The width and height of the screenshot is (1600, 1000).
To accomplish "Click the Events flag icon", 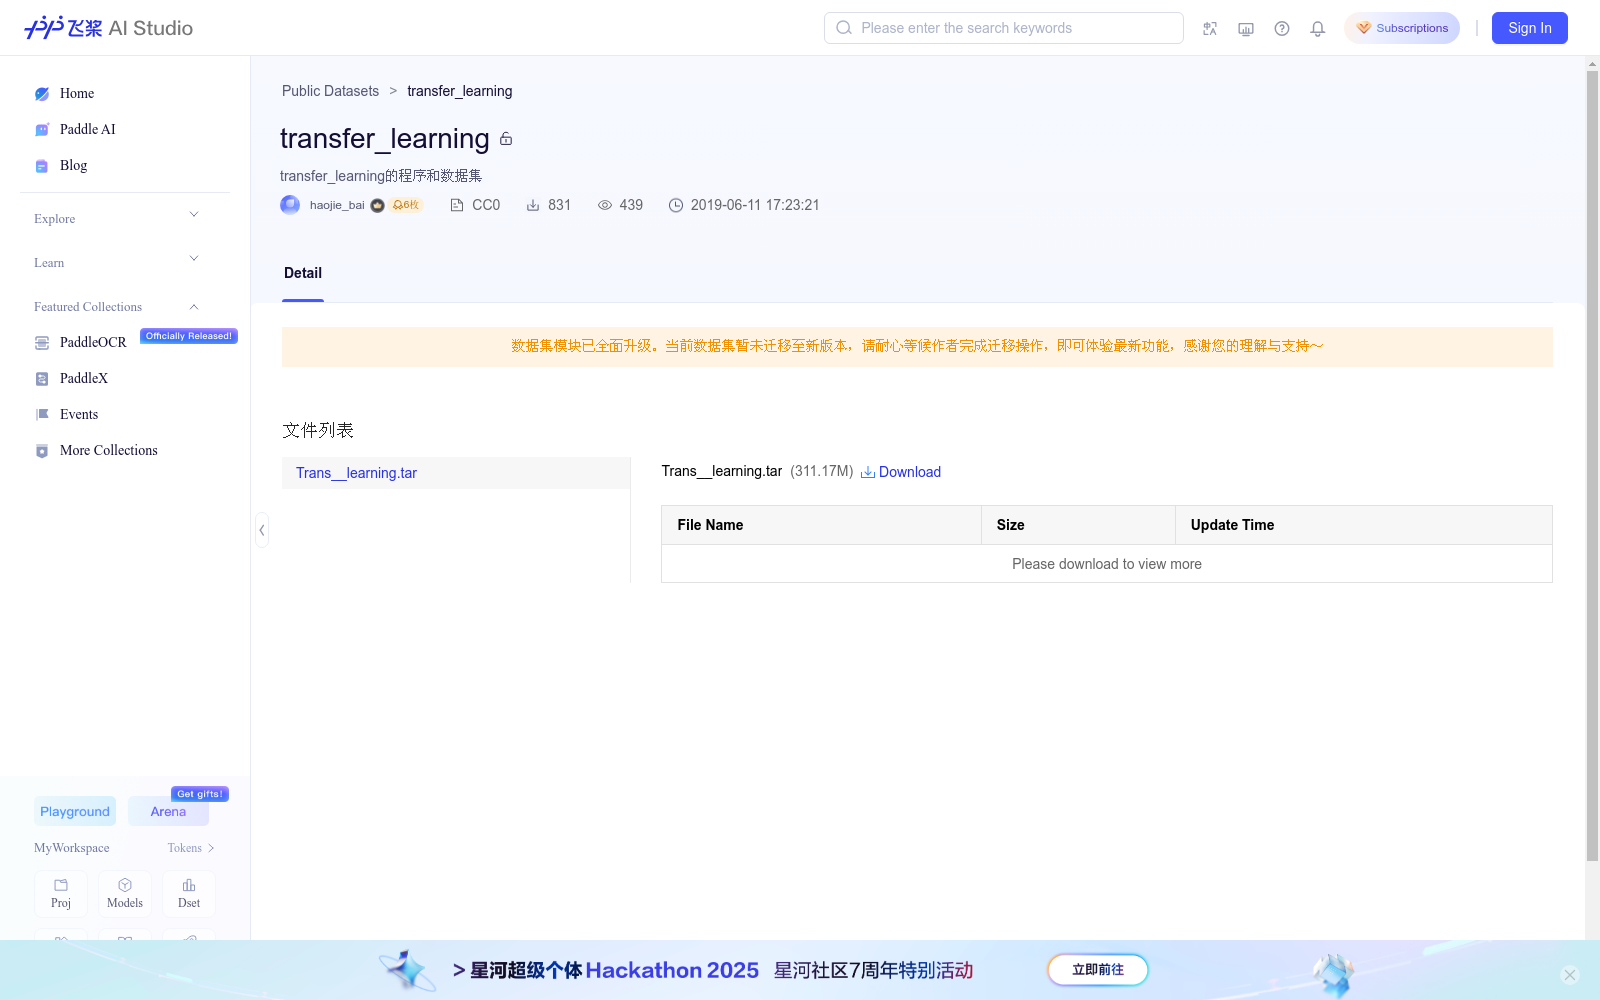I will click(42, 415).
